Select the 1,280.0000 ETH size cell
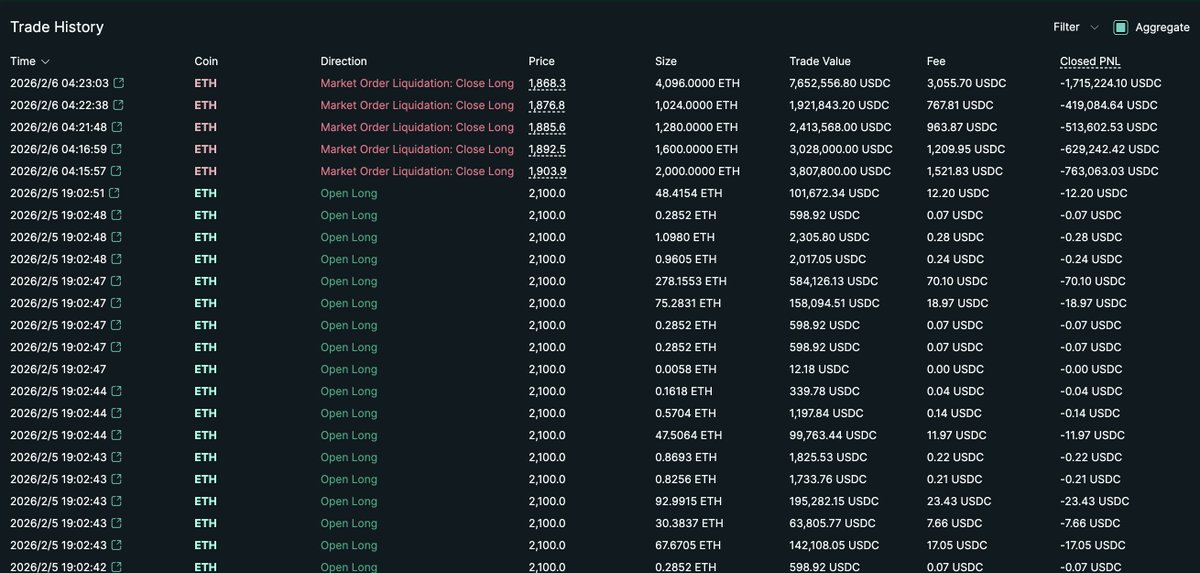Viewport: 1200px width, 573px height. [696, 127]
